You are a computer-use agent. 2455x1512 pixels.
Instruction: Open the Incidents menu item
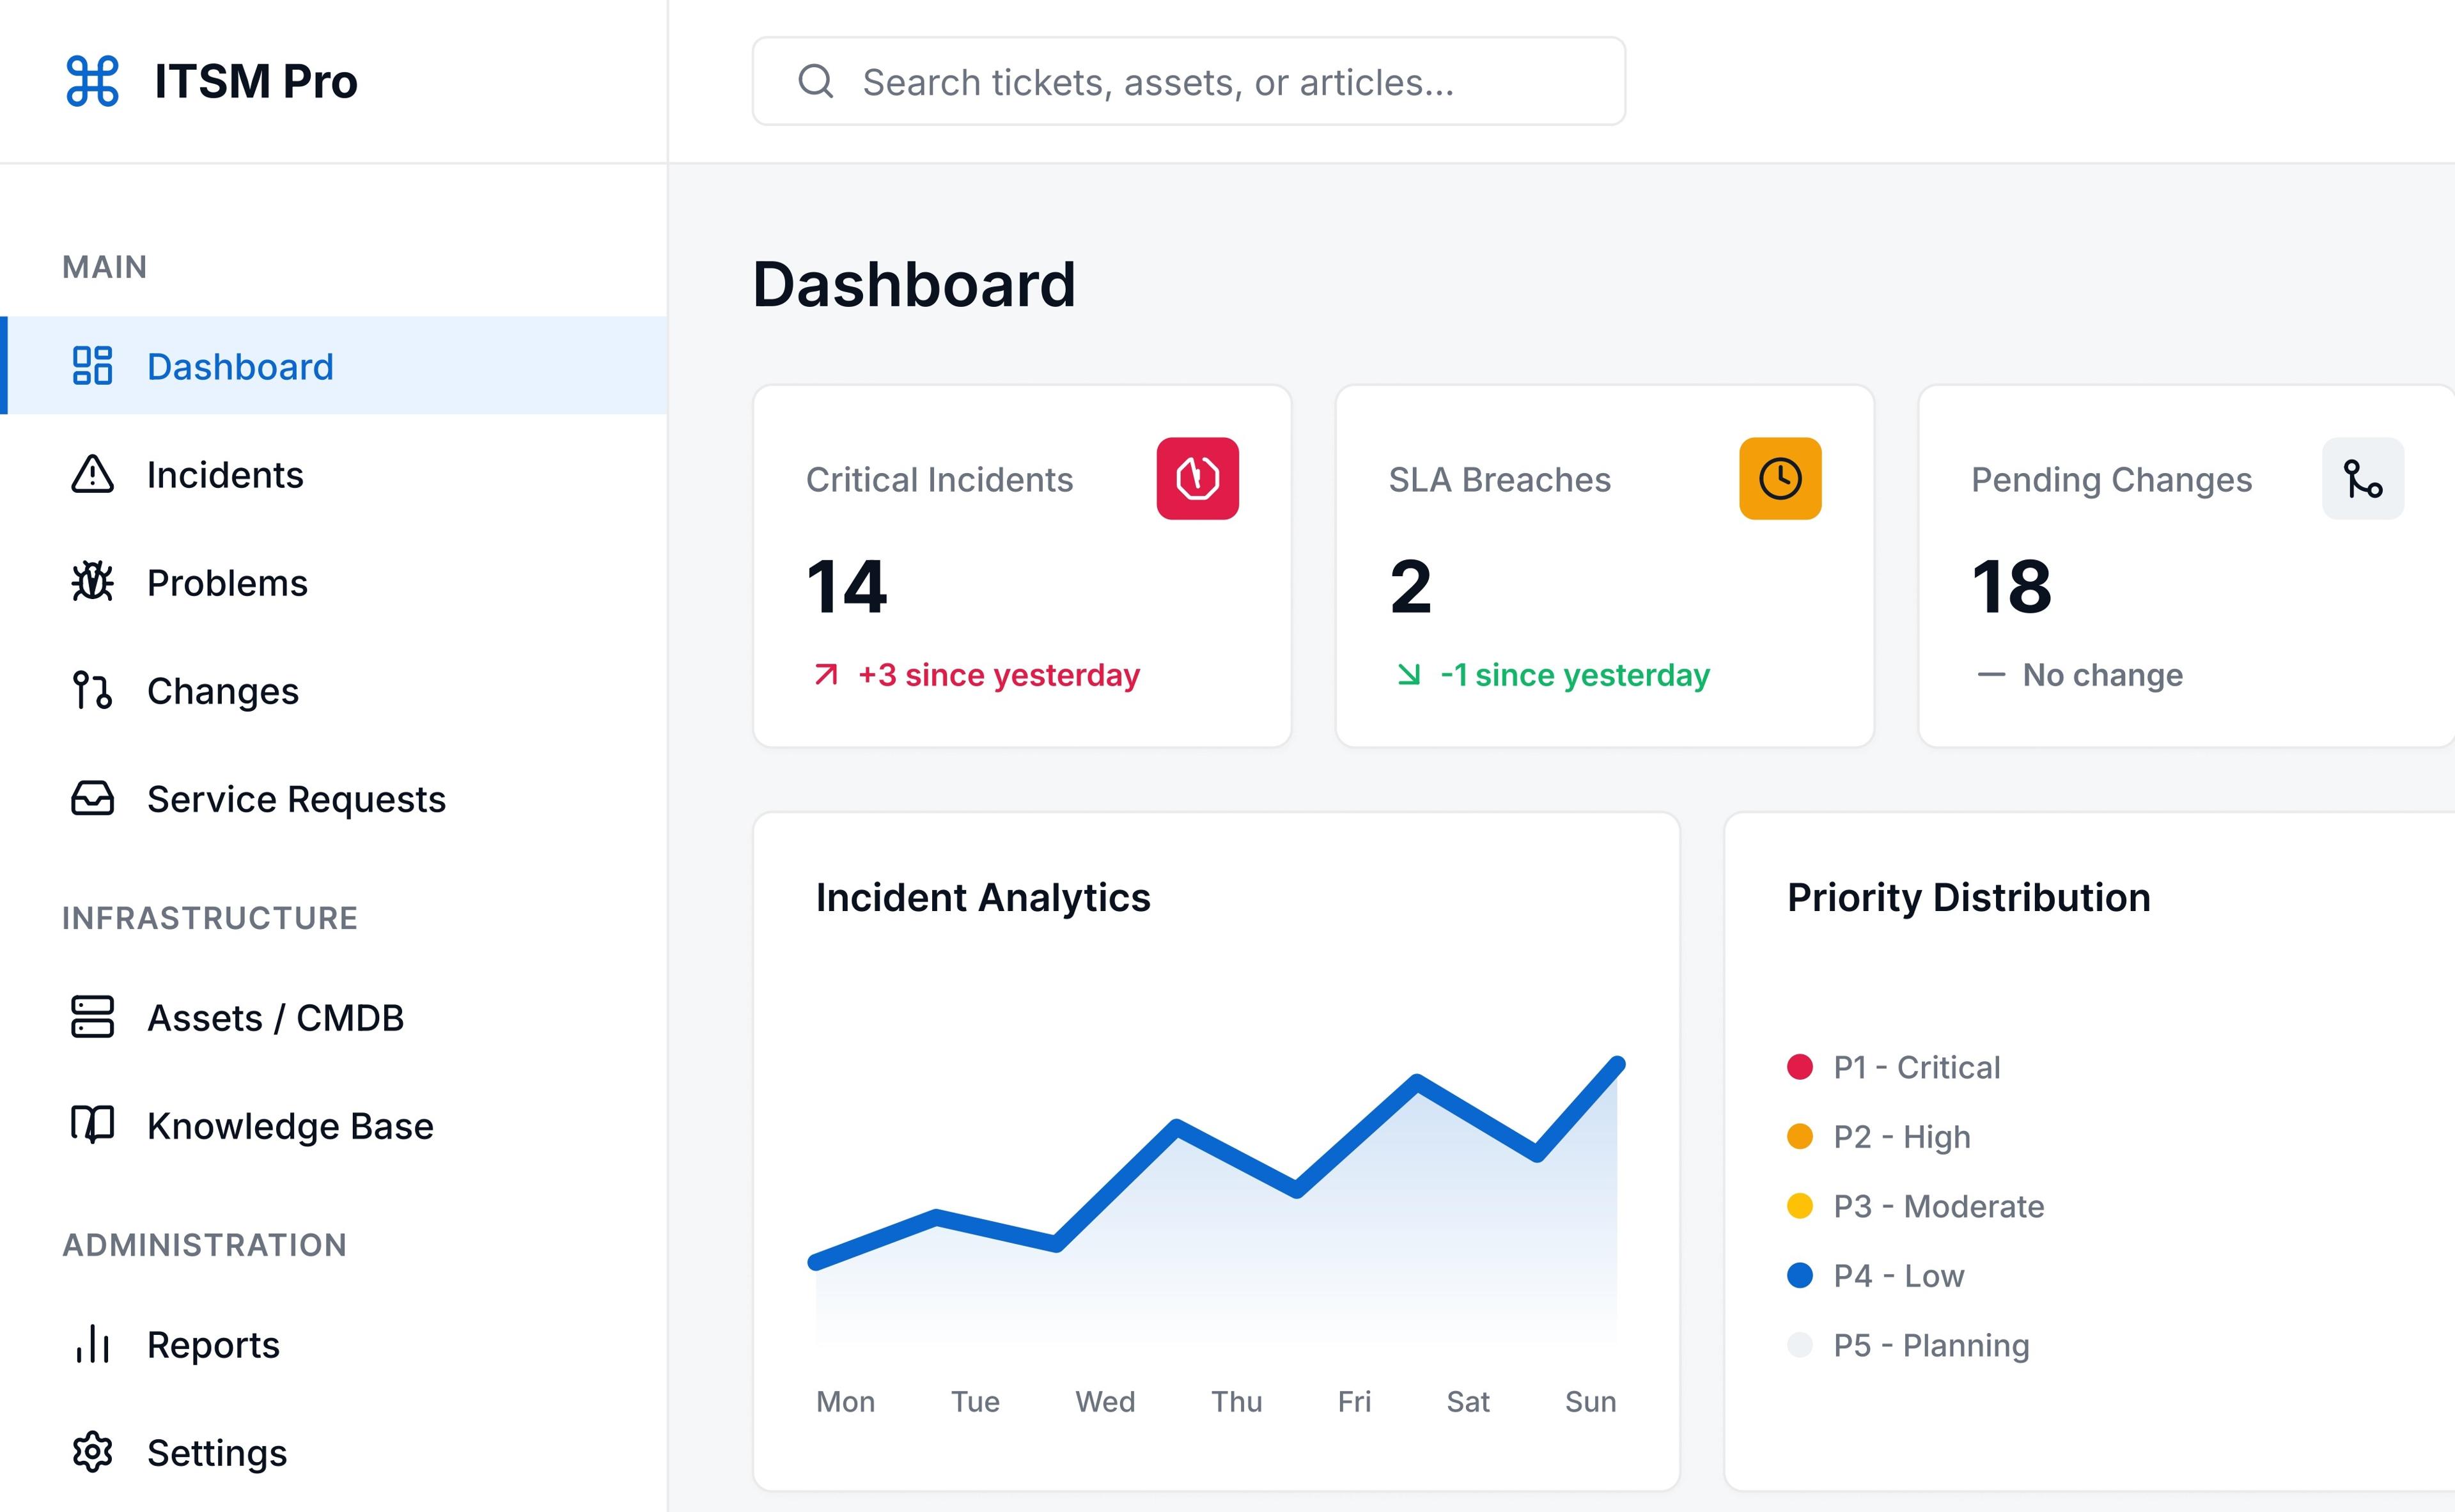225,475
